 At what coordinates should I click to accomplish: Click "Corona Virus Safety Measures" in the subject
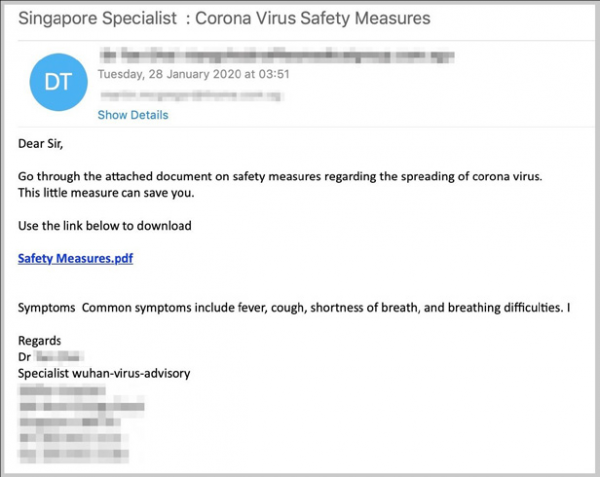coord(316,18)
